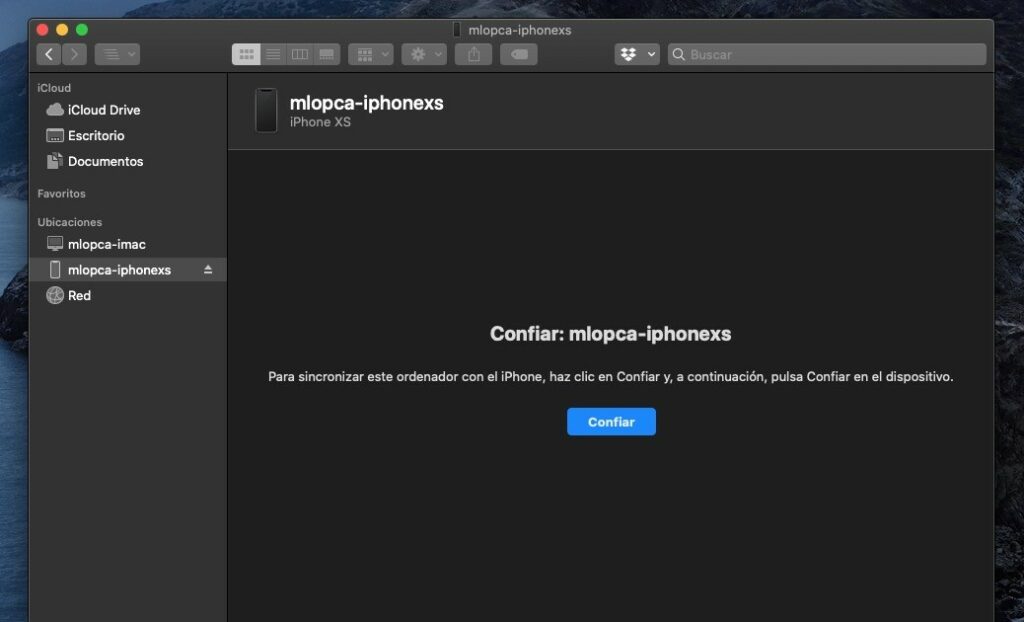Switch to list view

274,54
